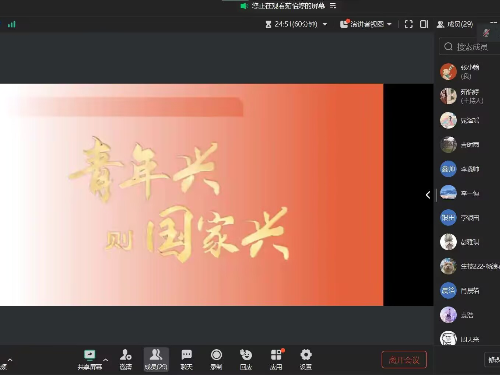Click the member search field
Image resolution: width=500 pixels, height=375 pixels.
click(470, 47)
